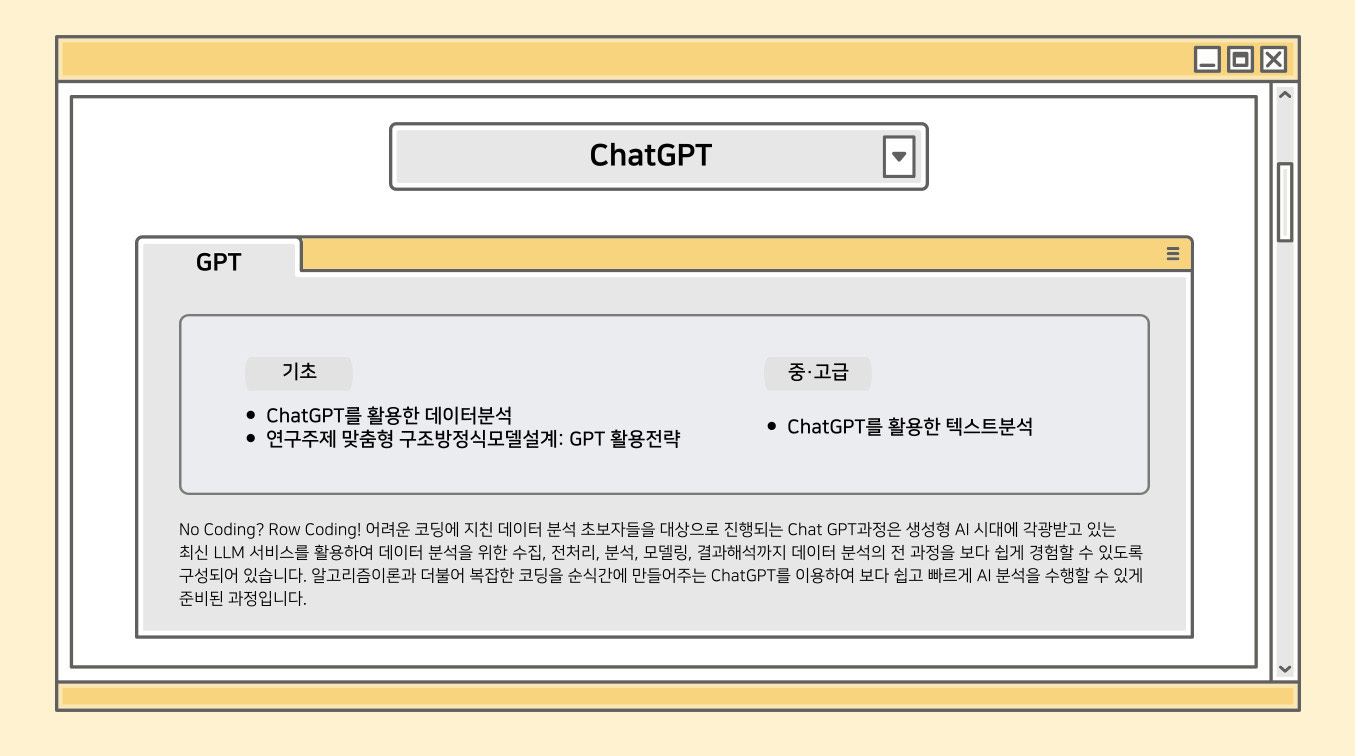Open 연구주제 맞춤형 구조방정식모델설계 course link

click(473, 439)
